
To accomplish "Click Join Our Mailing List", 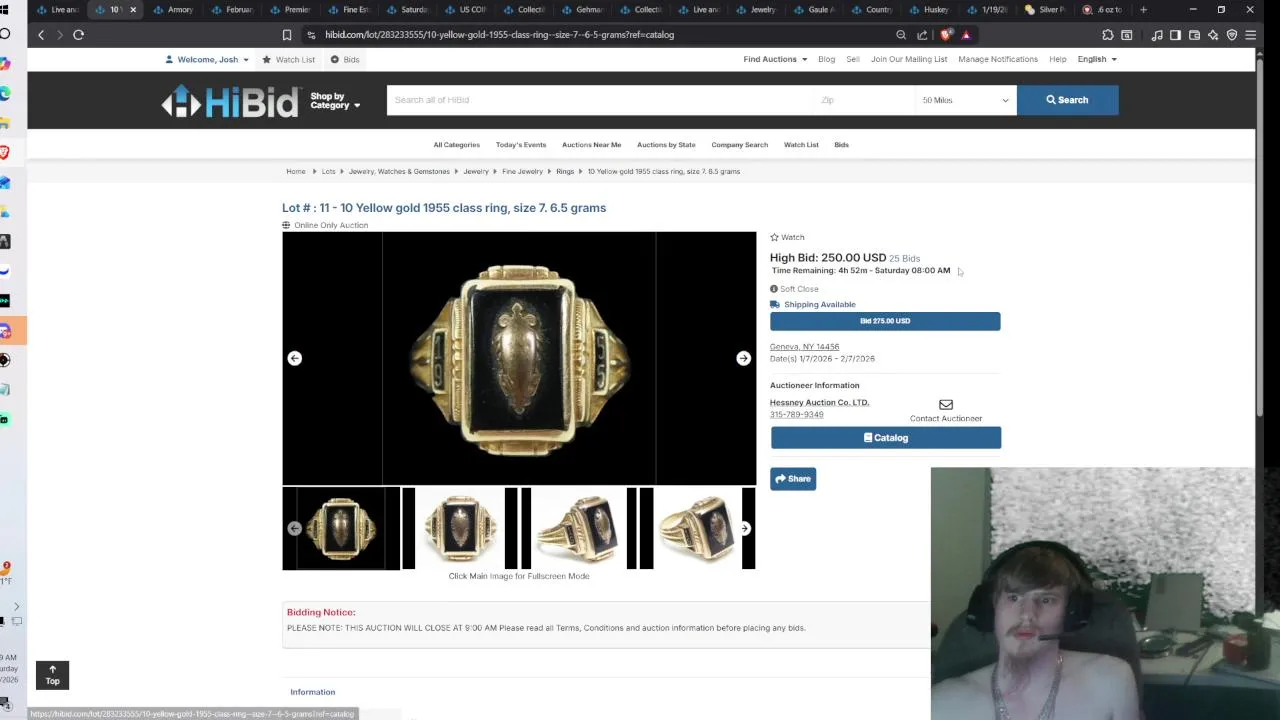I will 909,60.
